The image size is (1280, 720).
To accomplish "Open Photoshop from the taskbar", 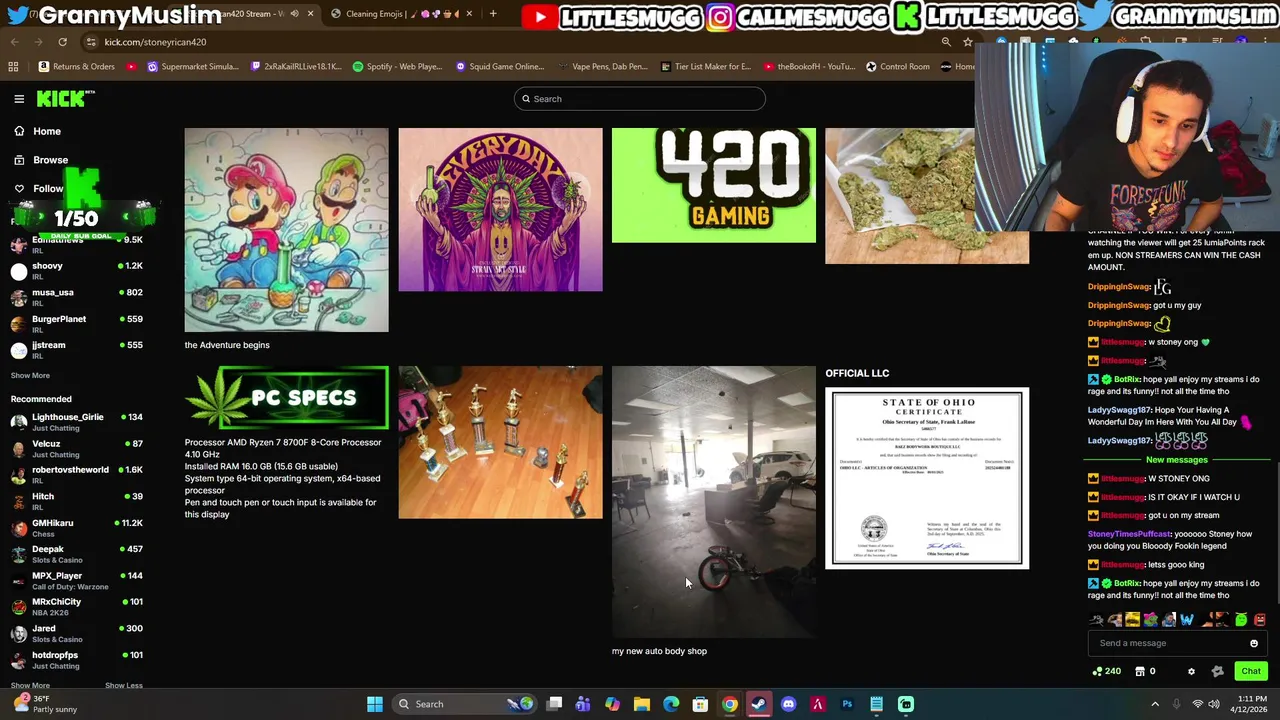I will (x=847, y=704).
